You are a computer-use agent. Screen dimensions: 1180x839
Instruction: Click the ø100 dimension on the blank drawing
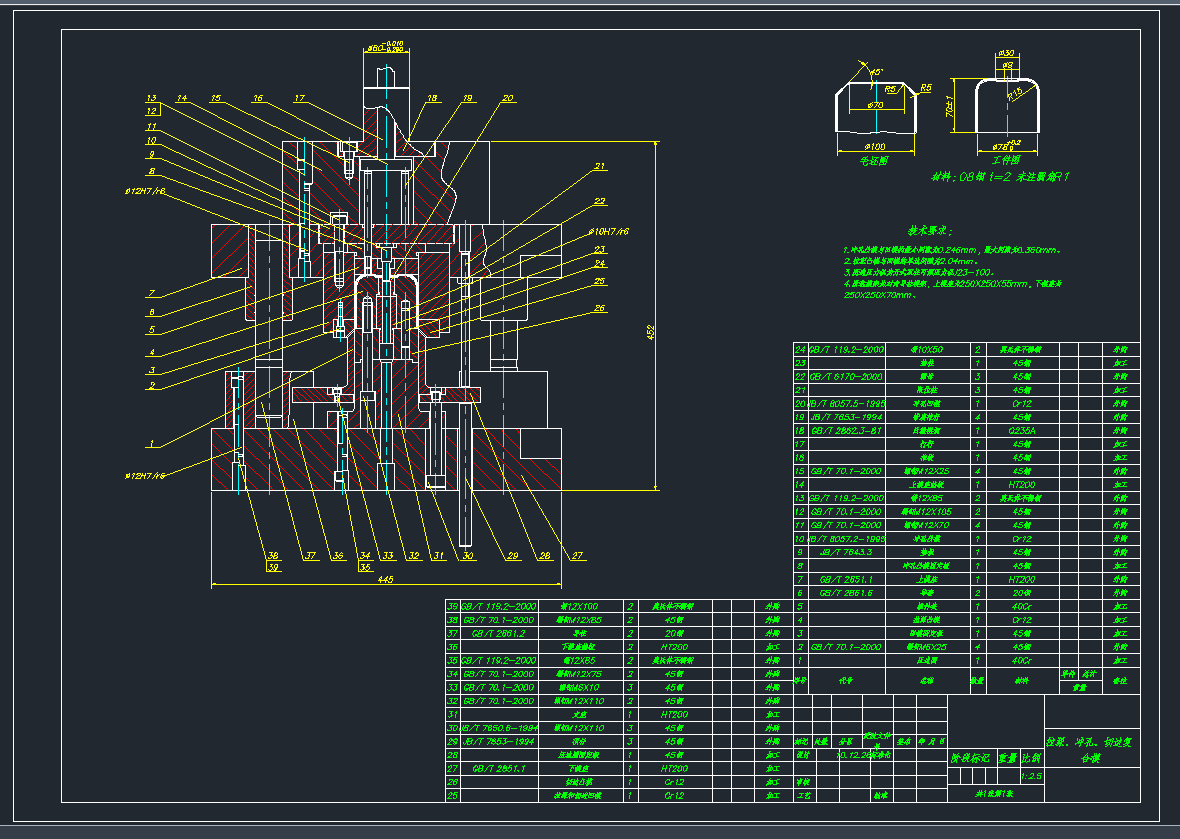[x=873, y=147]
